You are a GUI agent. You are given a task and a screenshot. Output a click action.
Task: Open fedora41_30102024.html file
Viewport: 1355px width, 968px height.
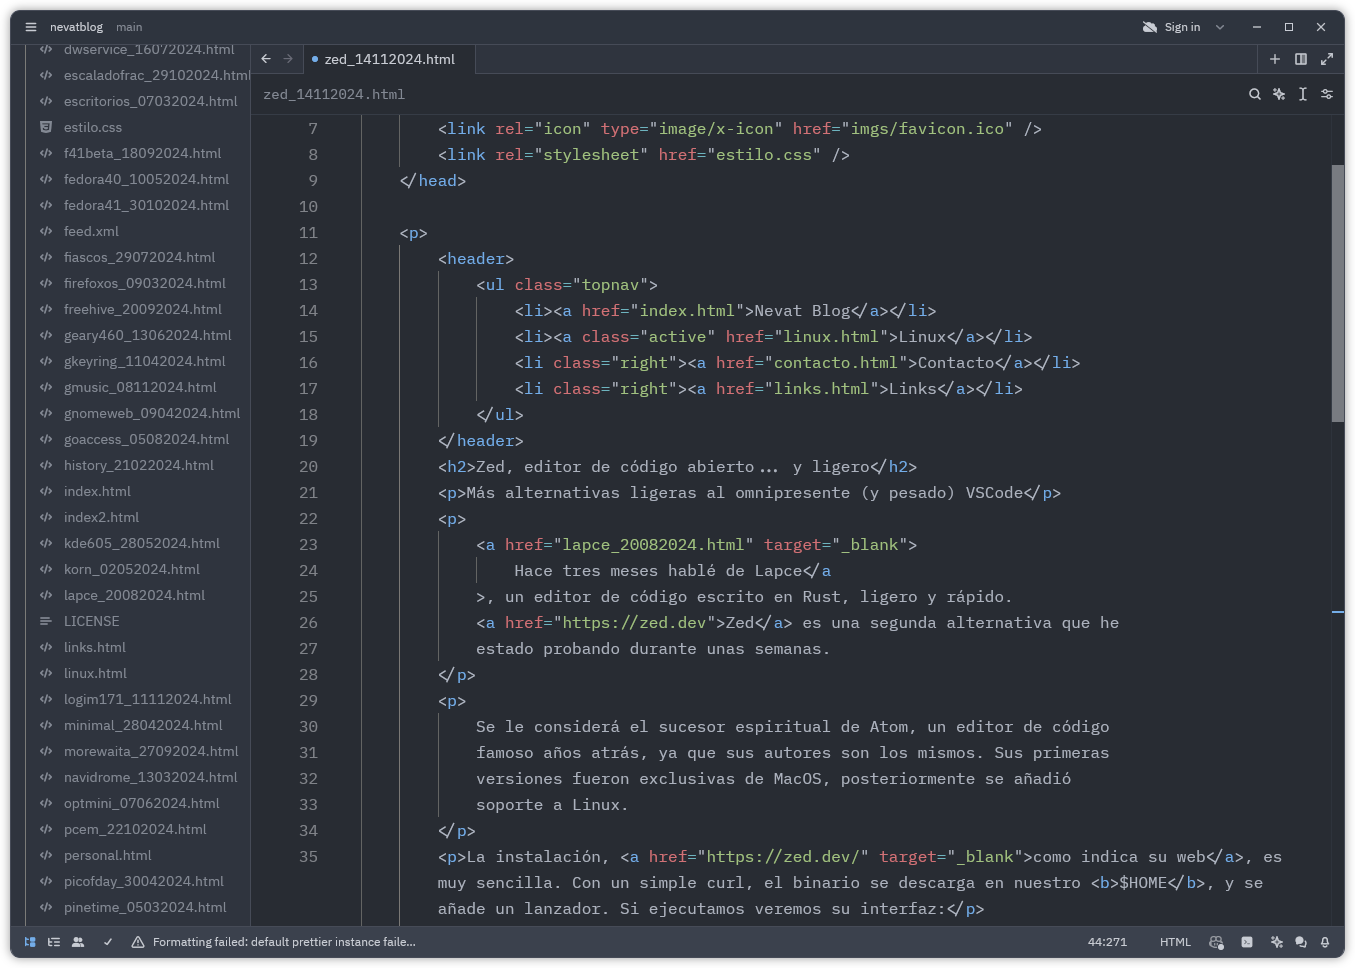point(146,205)
